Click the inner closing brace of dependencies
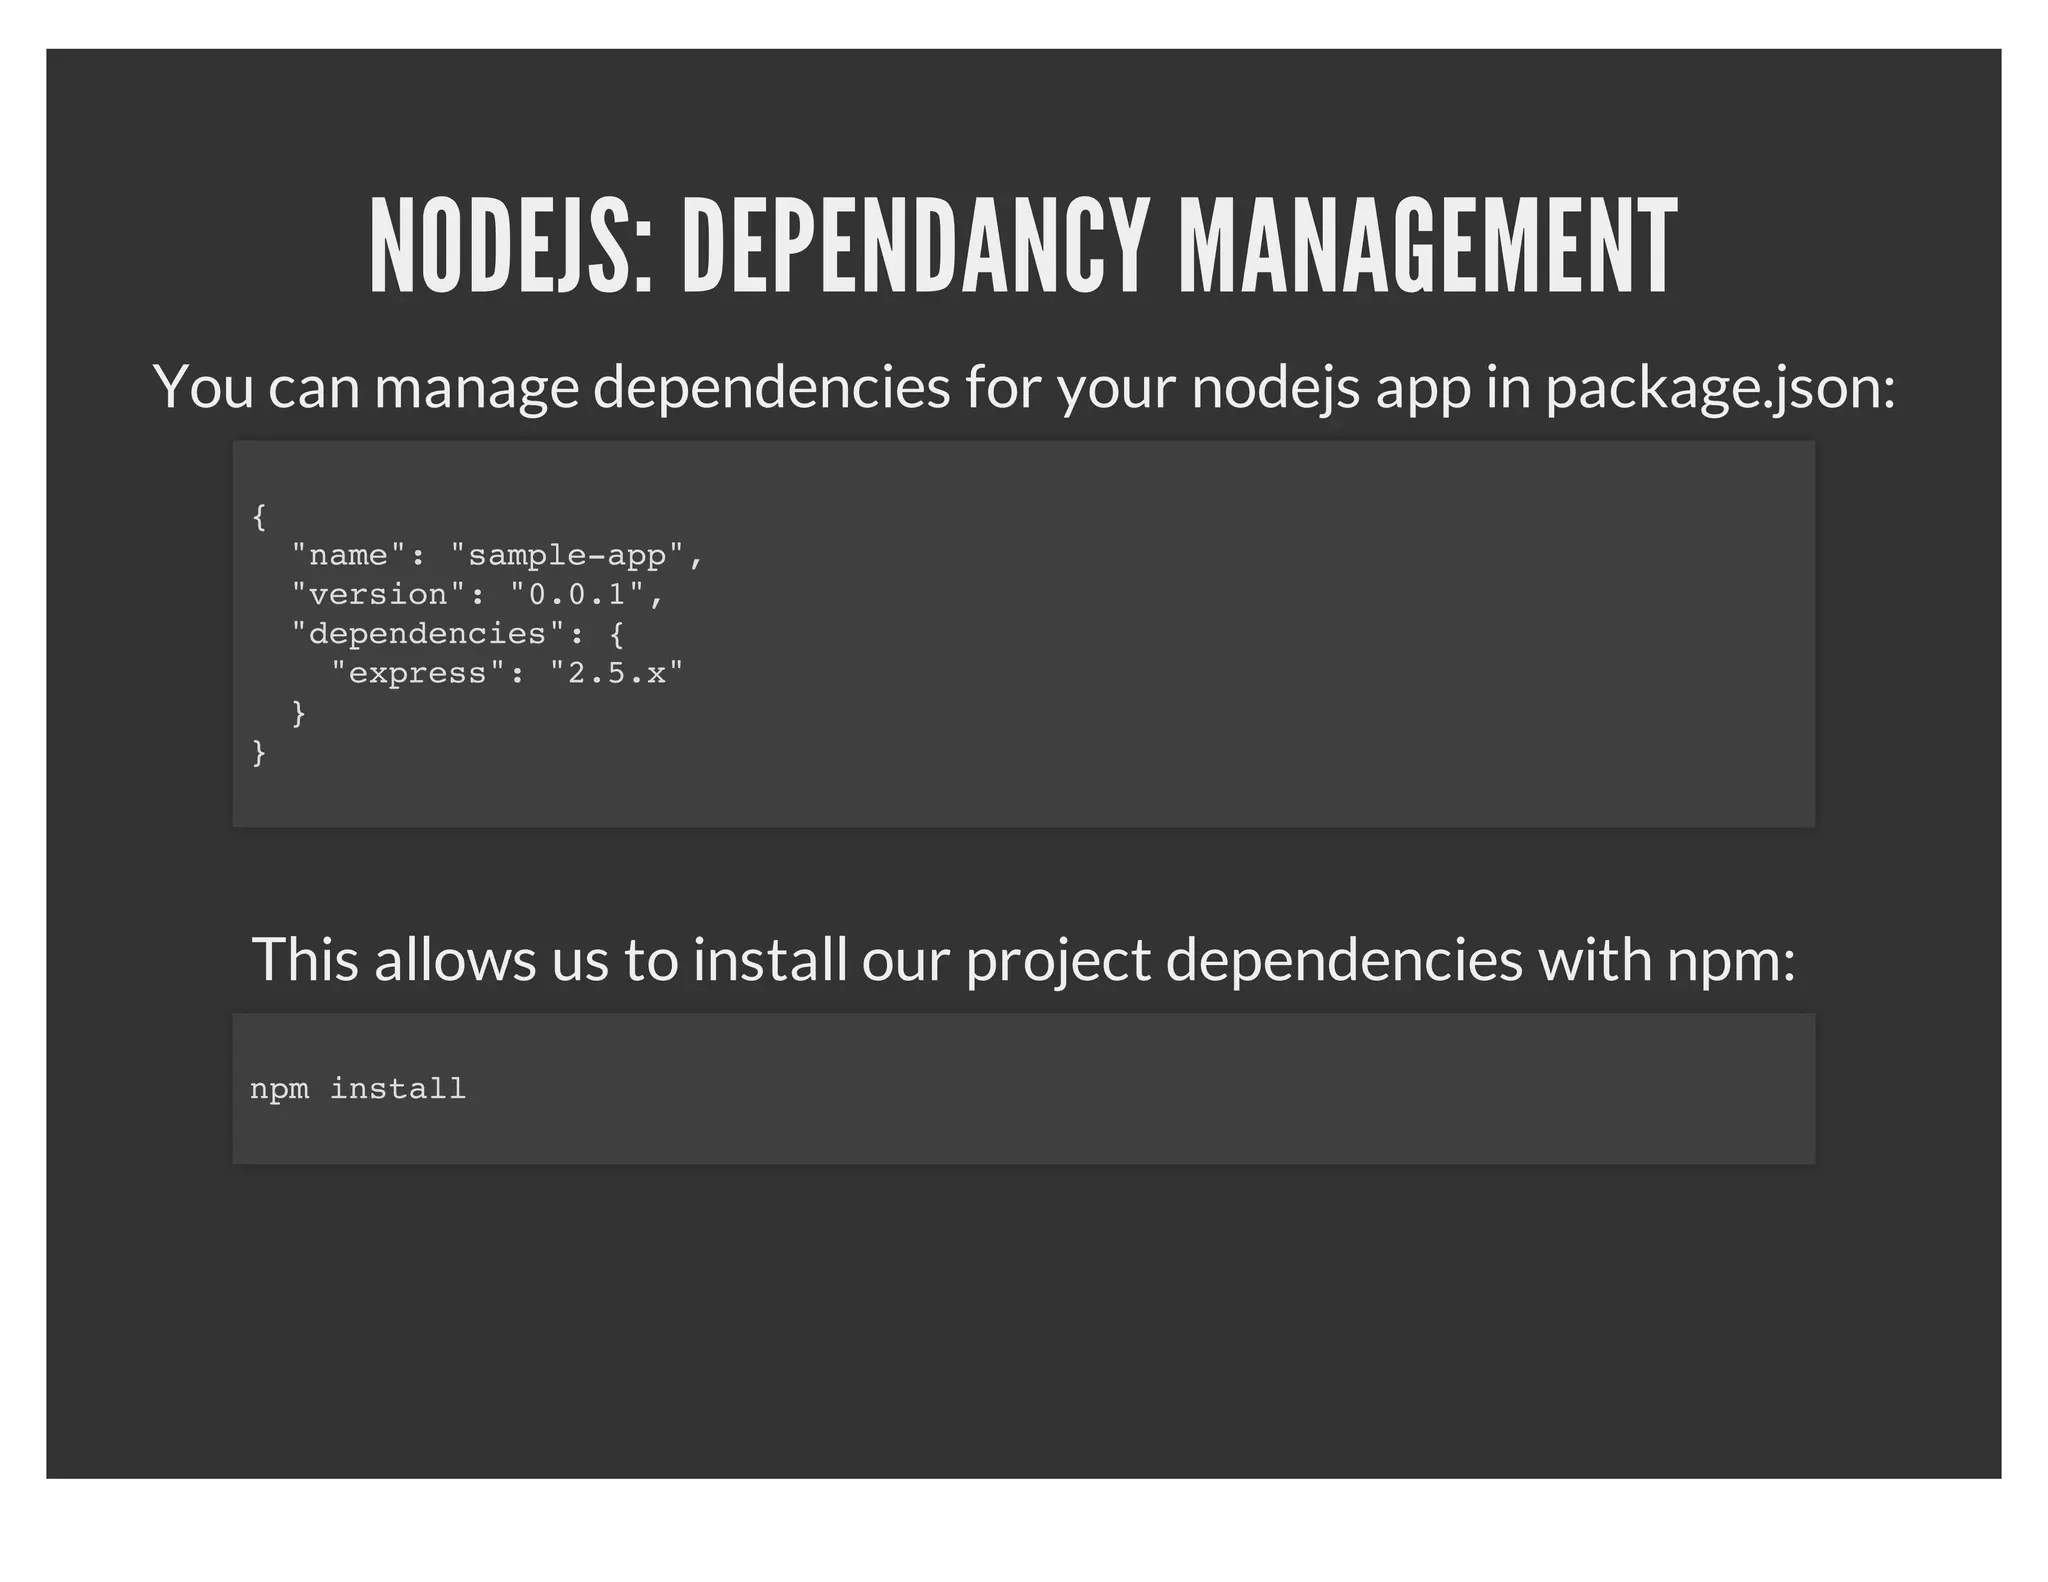Viewport: 2048px width, 1582px height. click(x=298, y=712)
